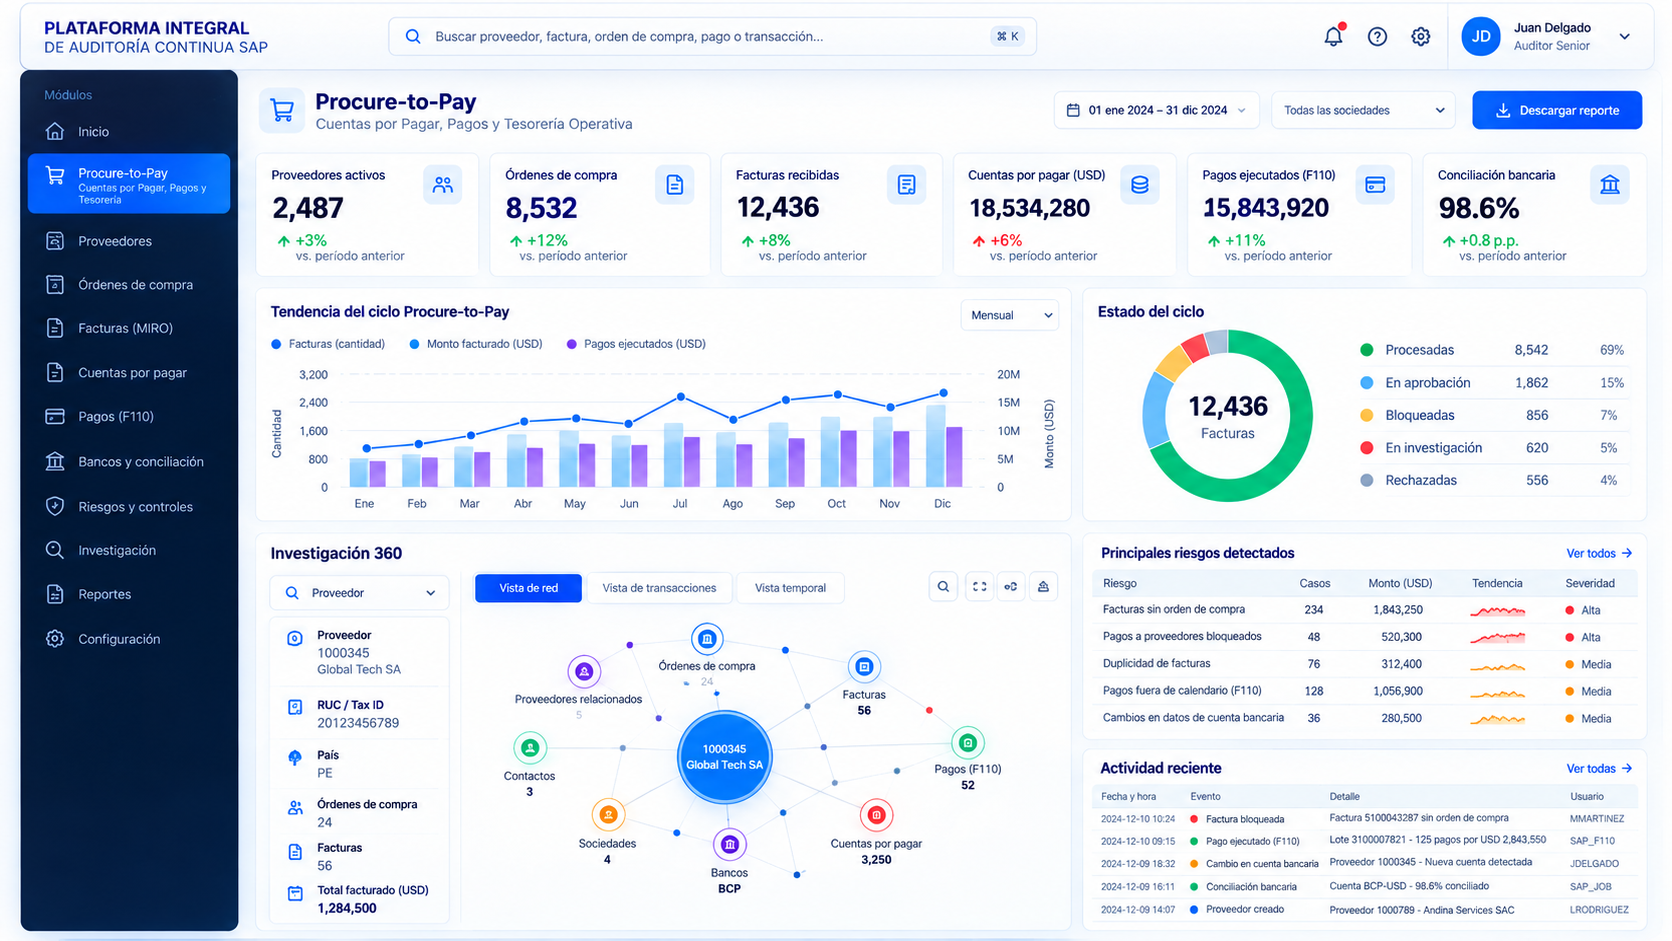Click the Pagos a proveedores bloqueados row
The image size is (1672, 941).
click(x=1365, y=637)
